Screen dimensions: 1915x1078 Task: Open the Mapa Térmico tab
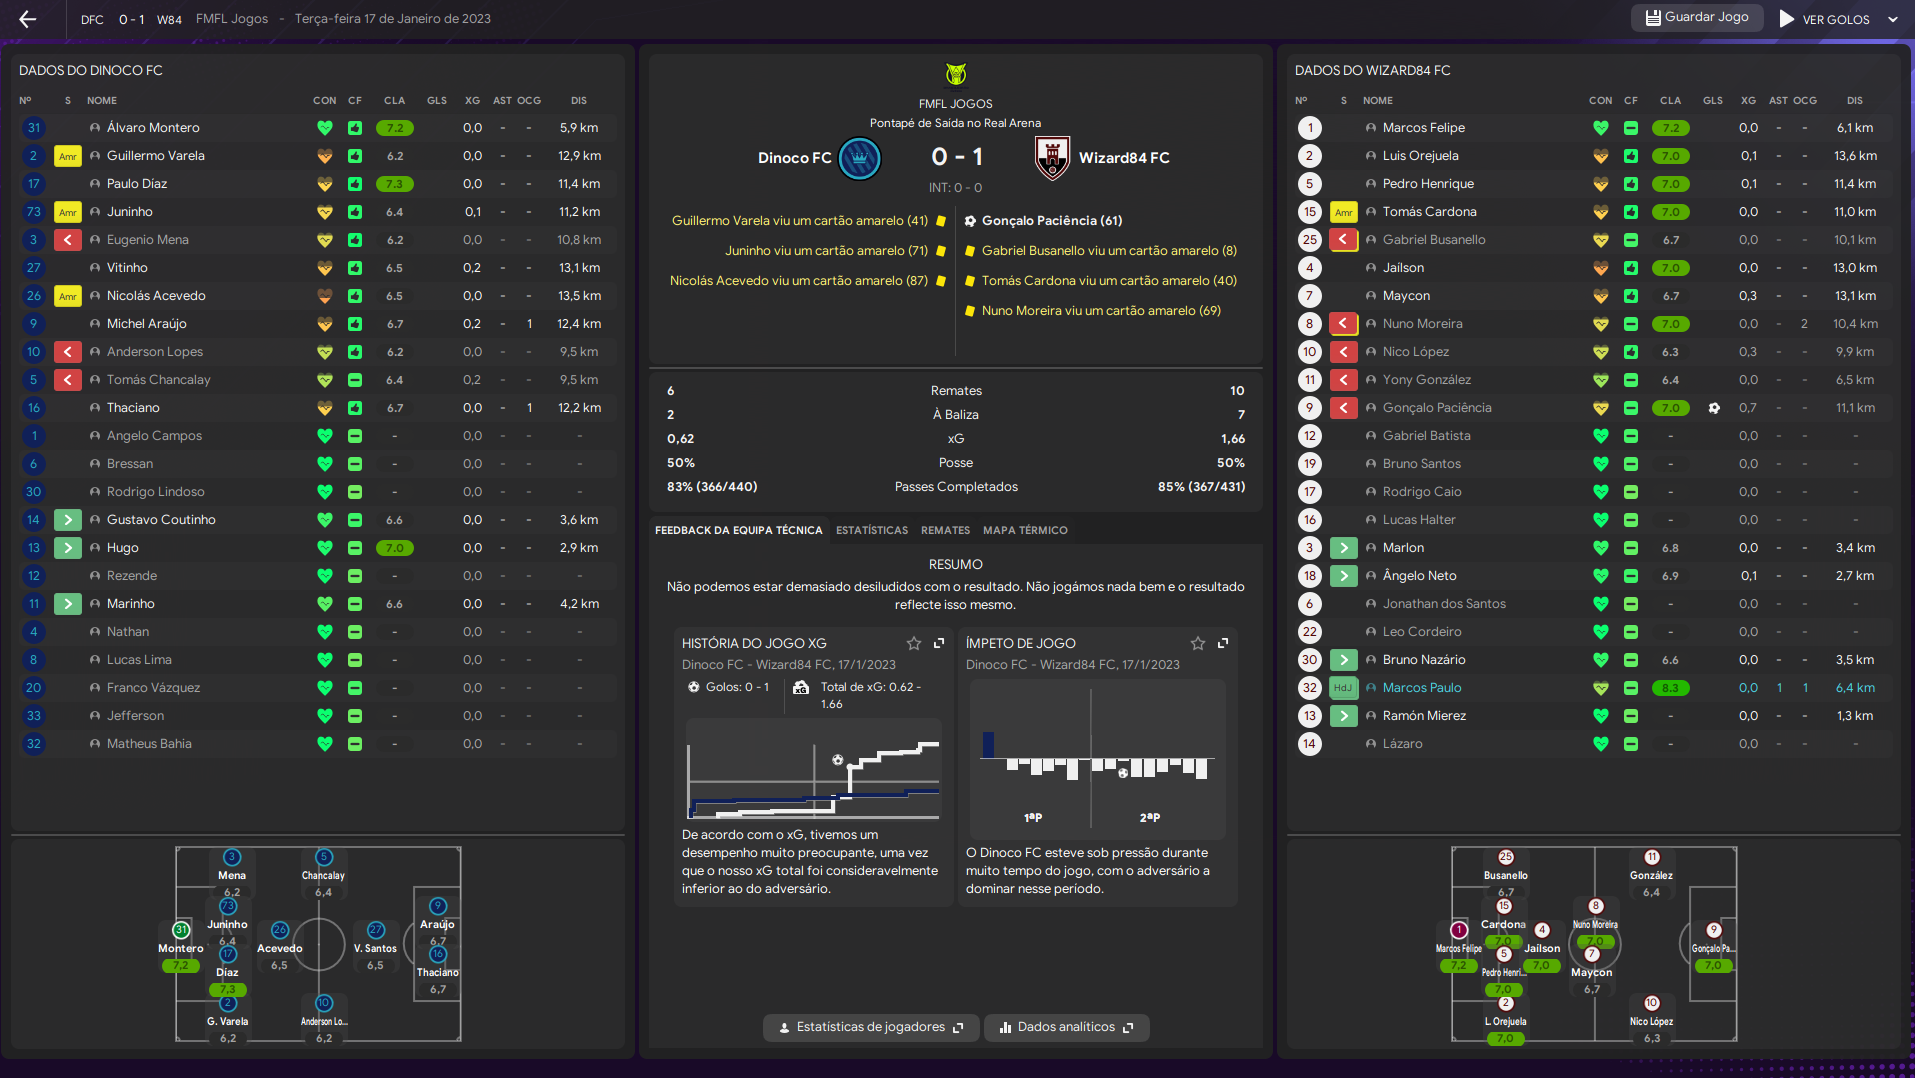coord(1024,530)
